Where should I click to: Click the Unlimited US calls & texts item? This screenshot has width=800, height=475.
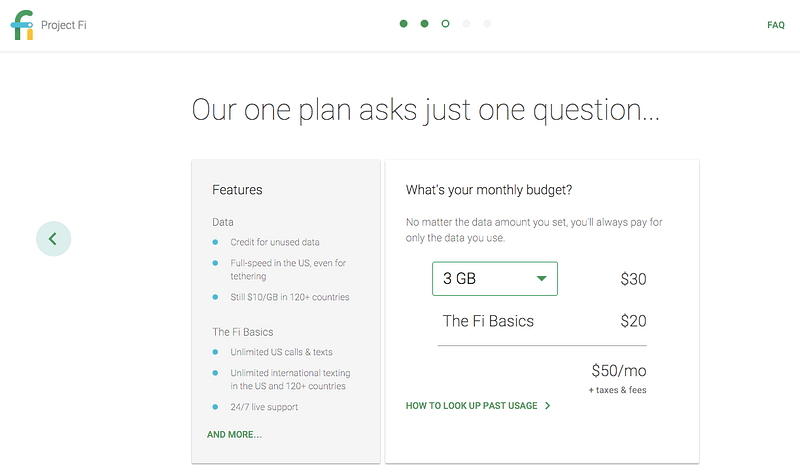coord(281,352)
